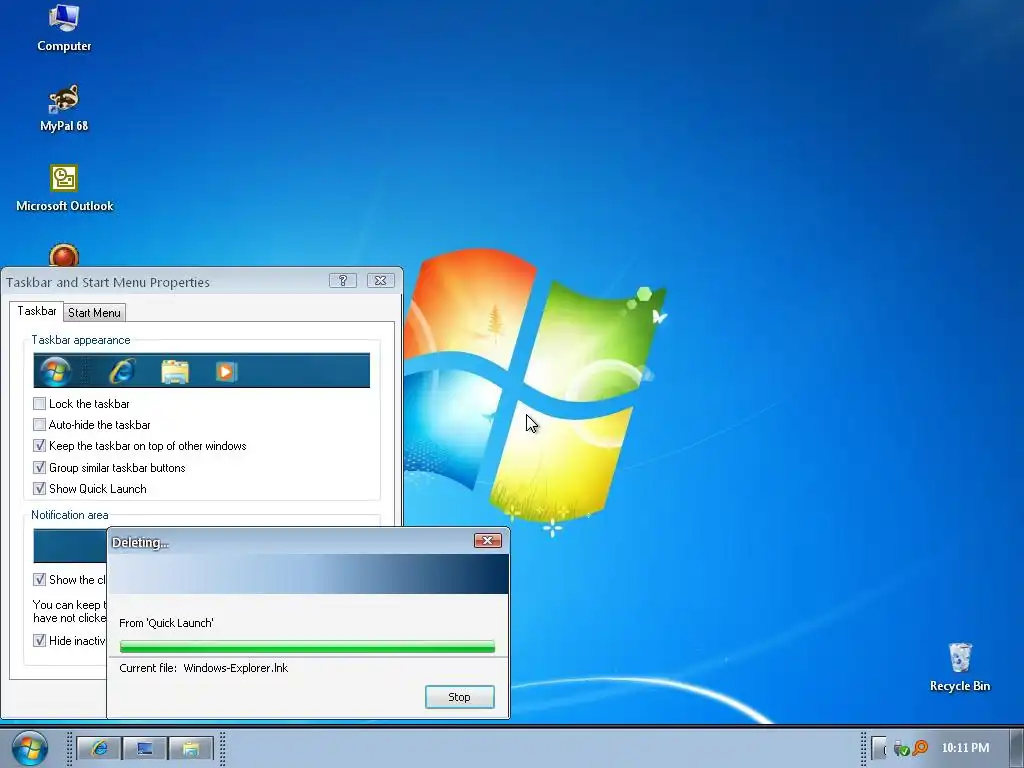Click the Start orb in taskbar appearance preview
This screenshot has width=1024, height=768.
[x=56, y=371]
